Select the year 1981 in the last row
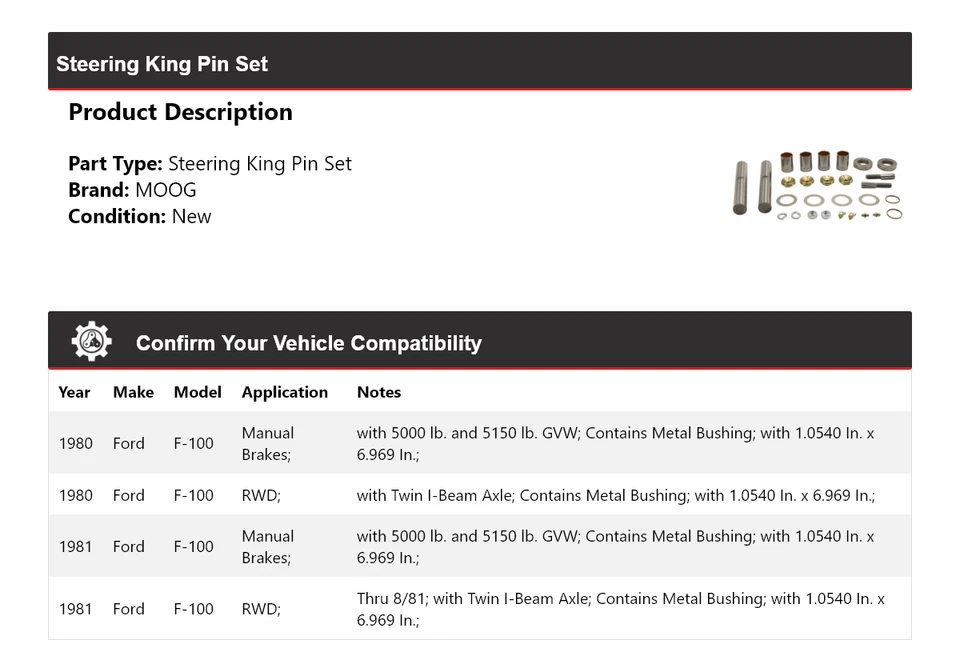This screenshot has height=672, width=960. pos(75,609)
